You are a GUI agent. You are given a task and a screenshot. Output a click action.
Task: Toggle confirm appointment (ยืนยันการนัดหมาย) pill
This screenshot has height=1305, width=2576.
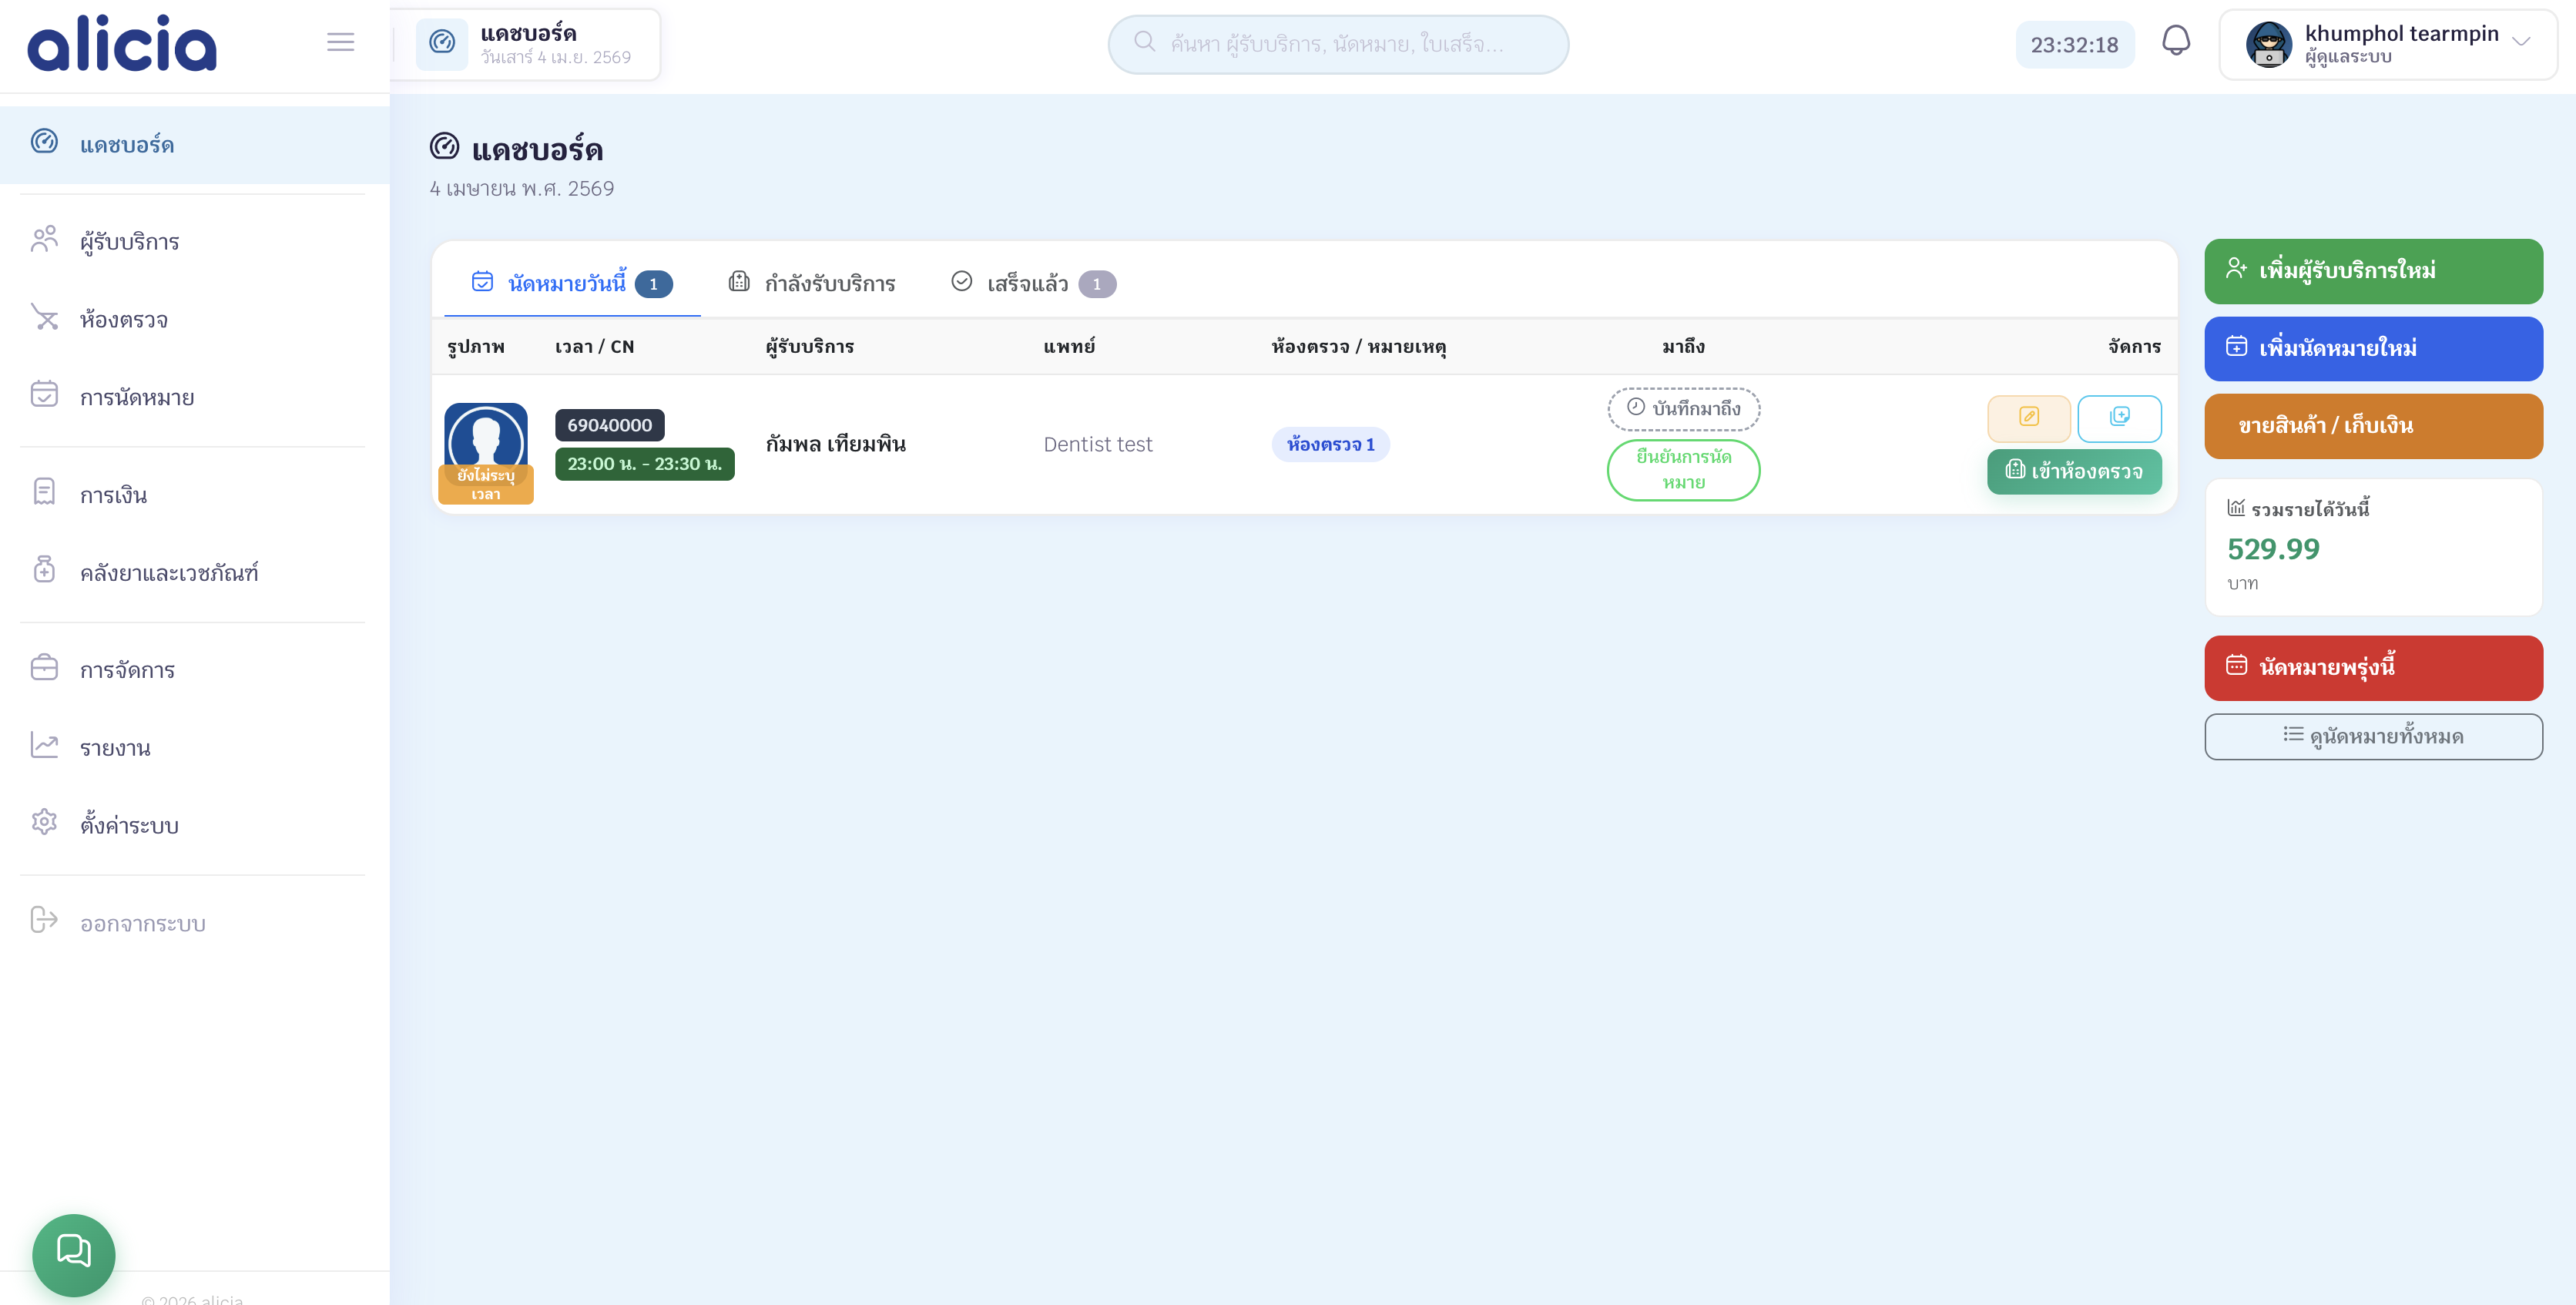tap(1683, 469)
